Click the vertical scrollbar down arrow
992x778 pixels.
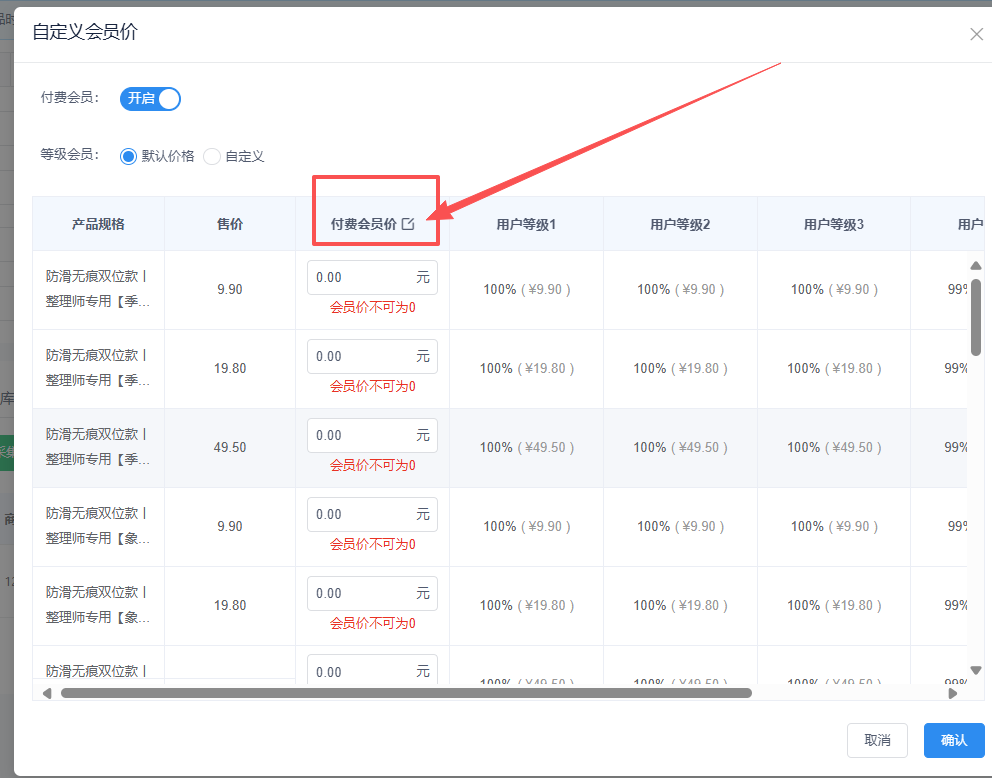[976, 670]
